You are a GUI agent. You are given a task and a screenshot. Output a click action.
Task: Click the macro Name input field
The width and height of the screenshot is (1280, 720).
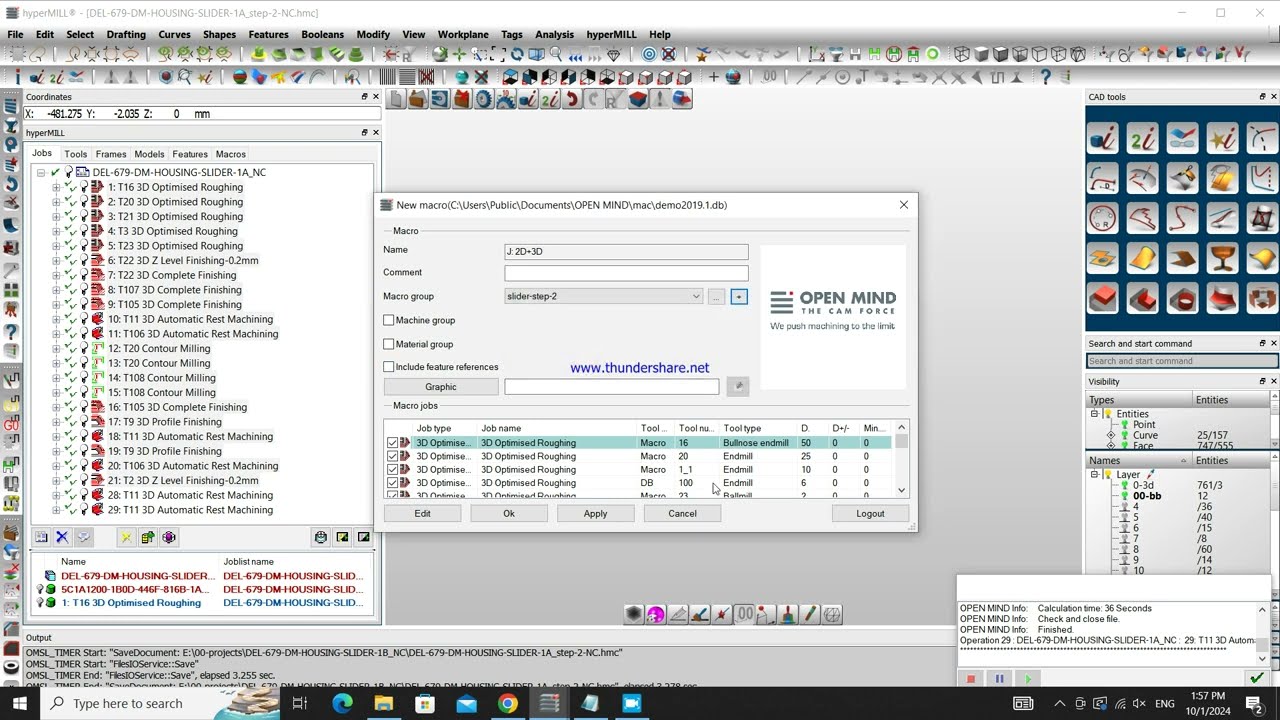pos(626,252)
